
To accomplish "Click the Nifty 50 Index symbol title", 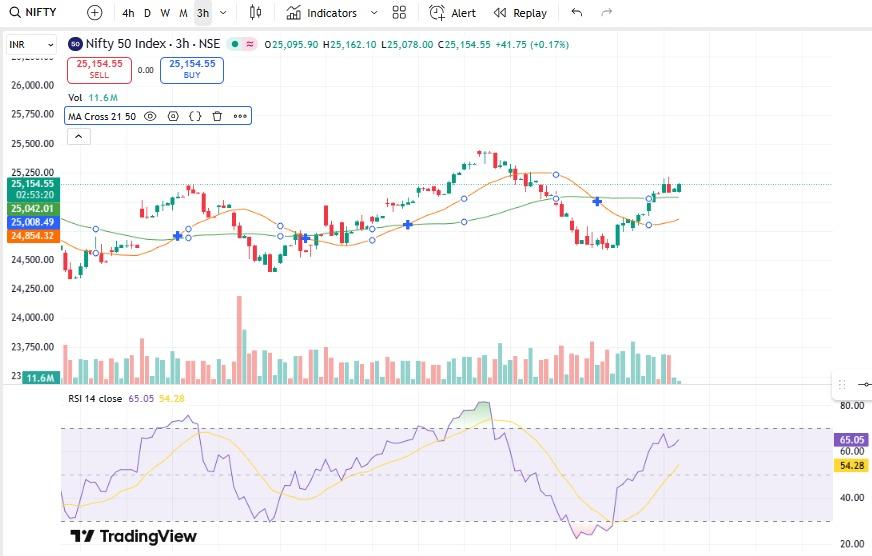I will tap(152, 44).
